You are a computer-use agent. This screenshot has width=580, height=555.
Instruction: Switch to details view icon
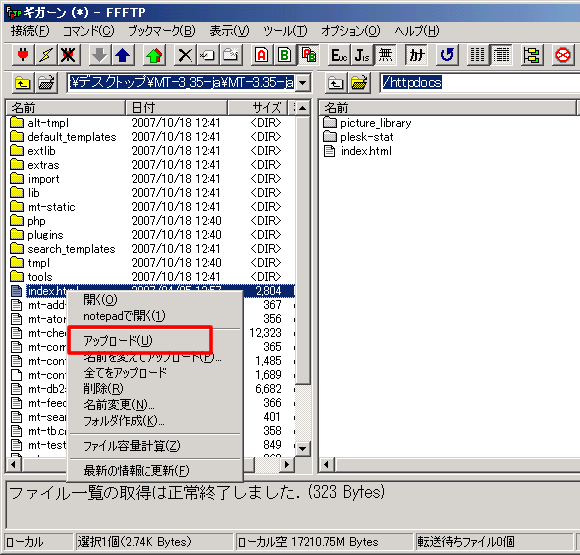click(x=501, y=55)
